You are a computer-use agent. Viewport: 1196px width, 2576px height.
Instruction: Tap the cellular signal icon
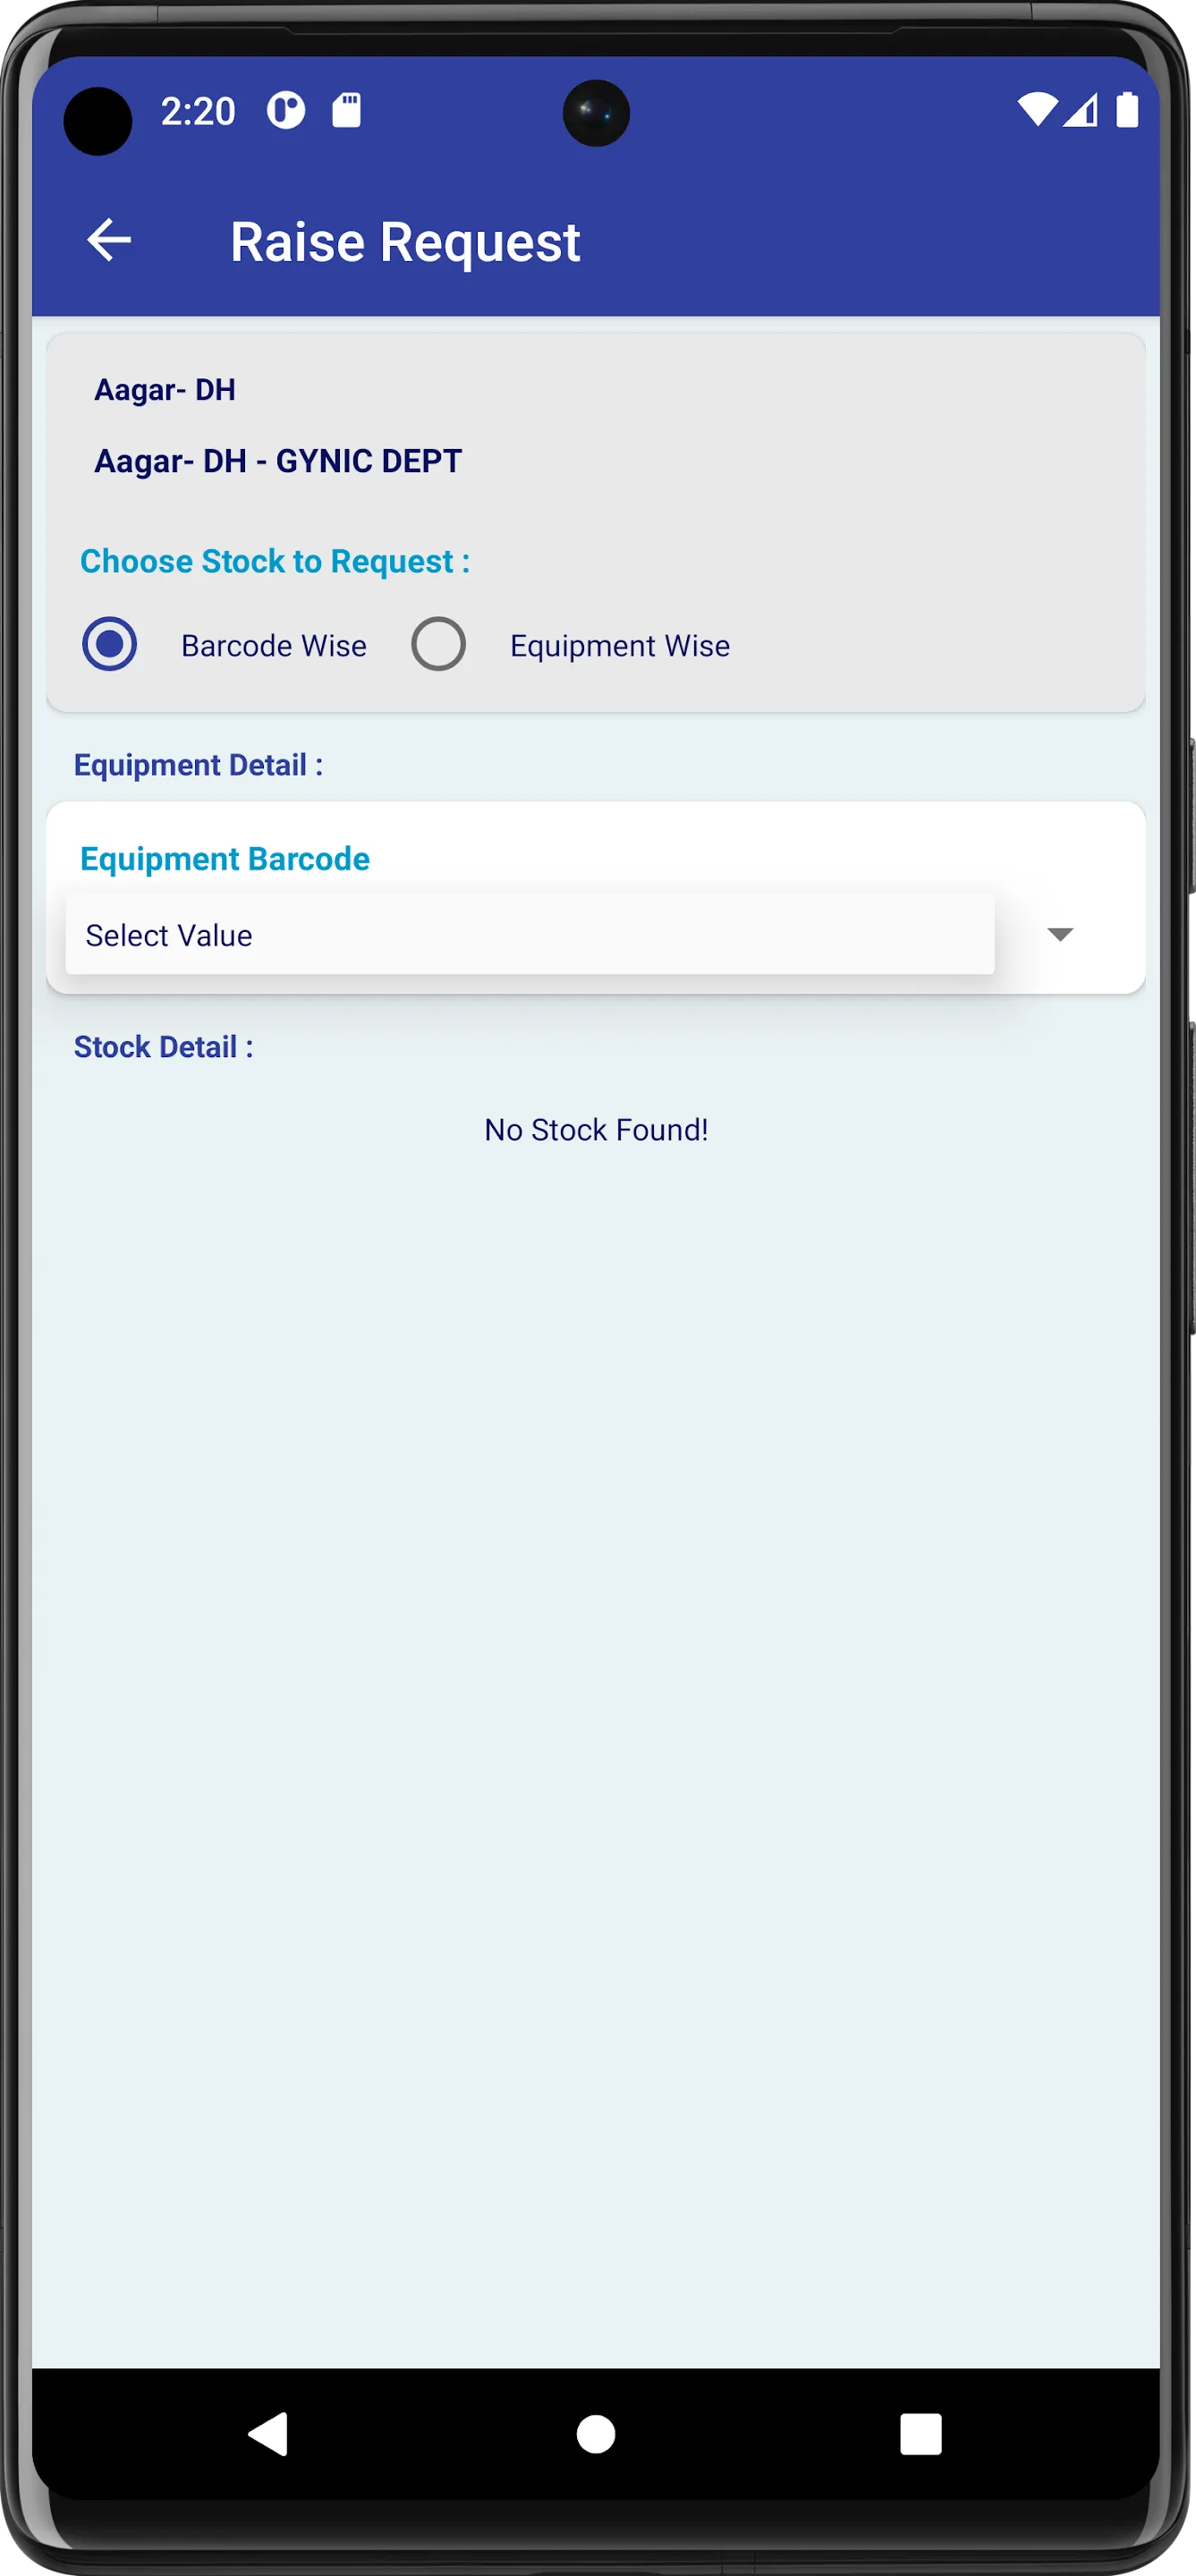[x=1081, y=110]
